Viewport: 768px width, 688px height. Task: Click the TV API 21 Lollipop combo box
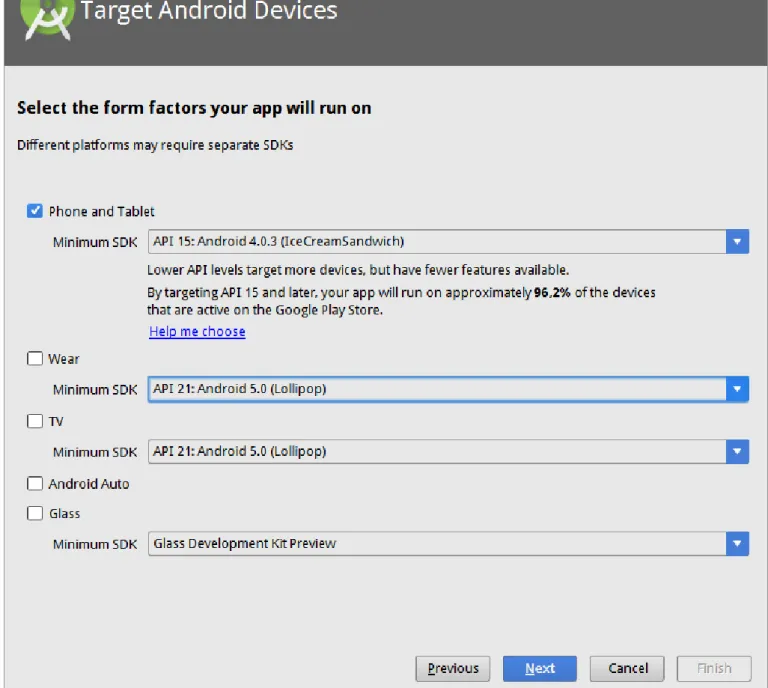tap(448, 451)
